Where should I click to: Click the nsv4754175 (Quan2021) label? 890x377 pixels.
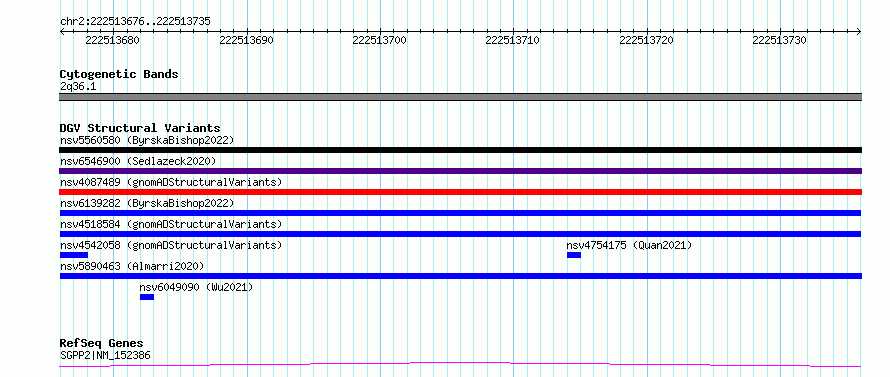coord(629,245)
